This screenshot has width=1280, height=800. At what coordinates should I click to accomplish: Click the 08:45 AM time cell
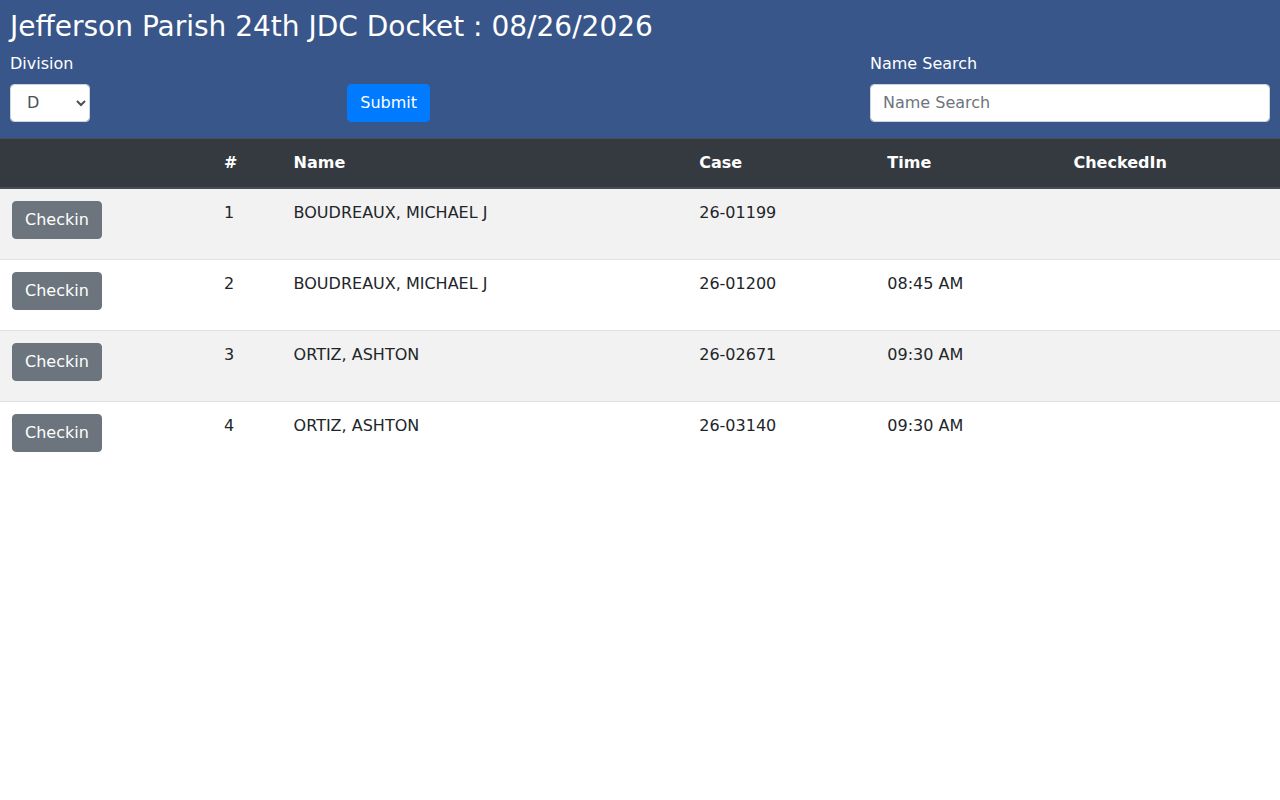coord(925,284)
